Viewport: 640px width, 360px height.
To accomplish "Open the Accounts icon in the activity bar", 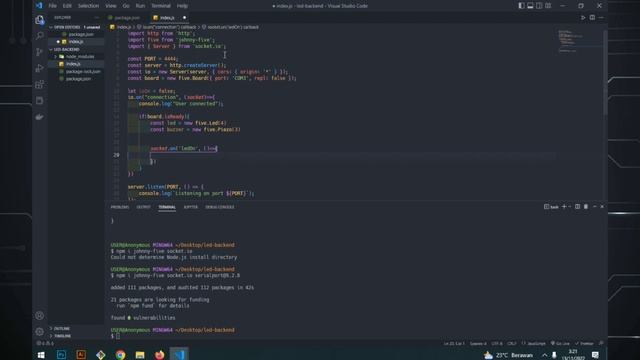I will pos(40,315).
